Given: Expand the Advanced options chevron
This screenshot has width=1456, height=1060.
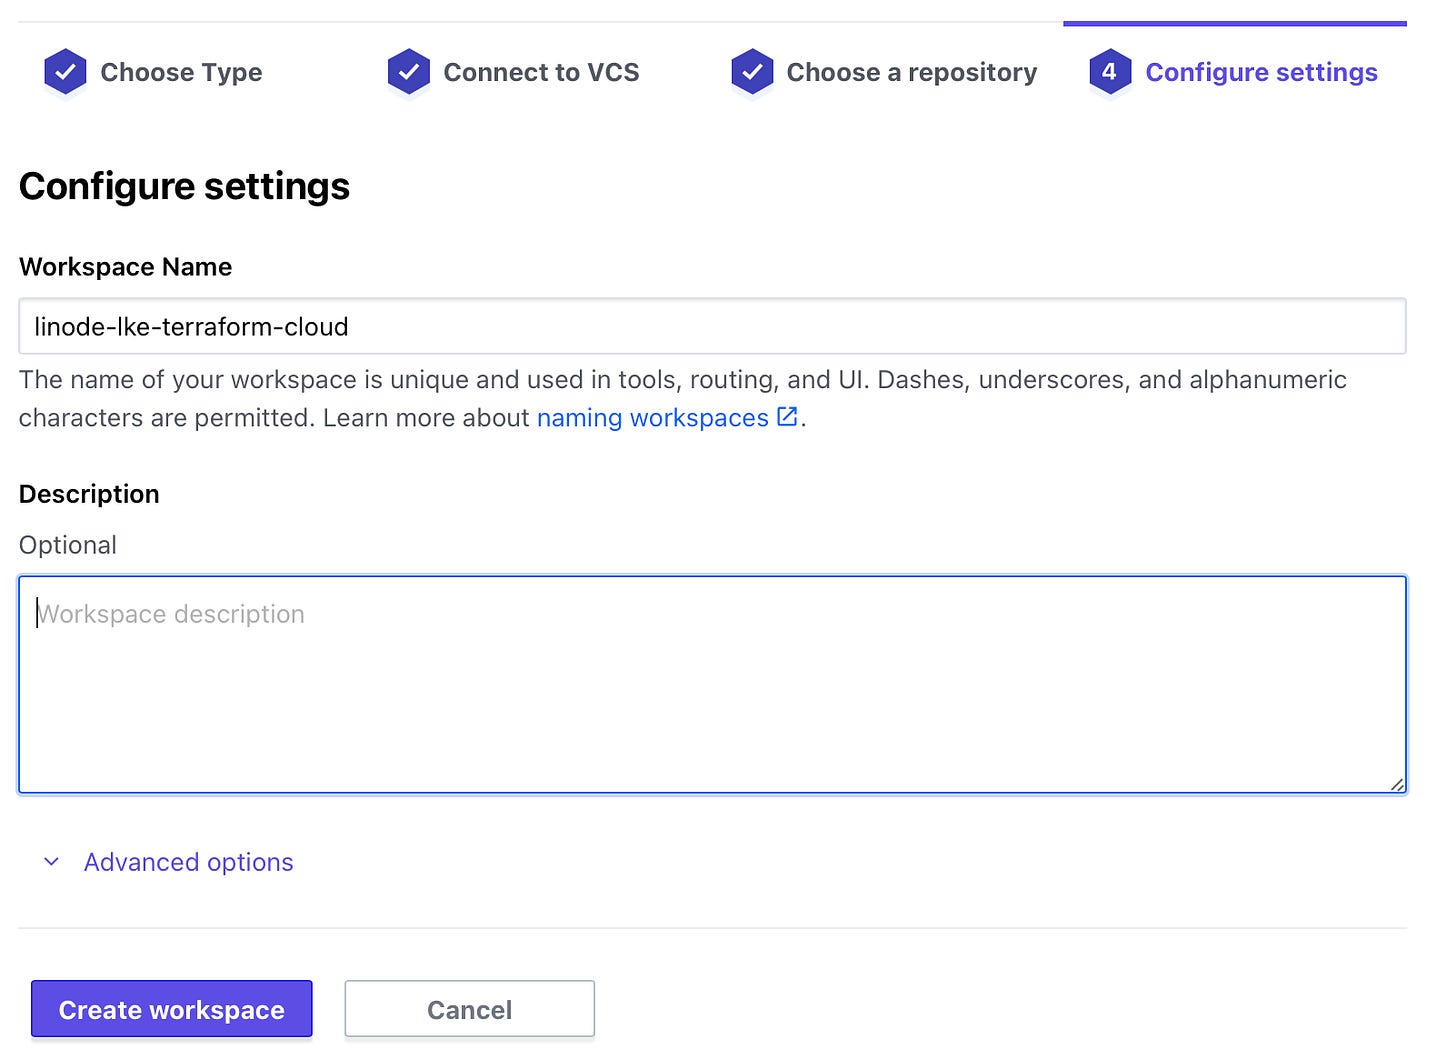Looking at the screenshot, I should coord(52,862).
